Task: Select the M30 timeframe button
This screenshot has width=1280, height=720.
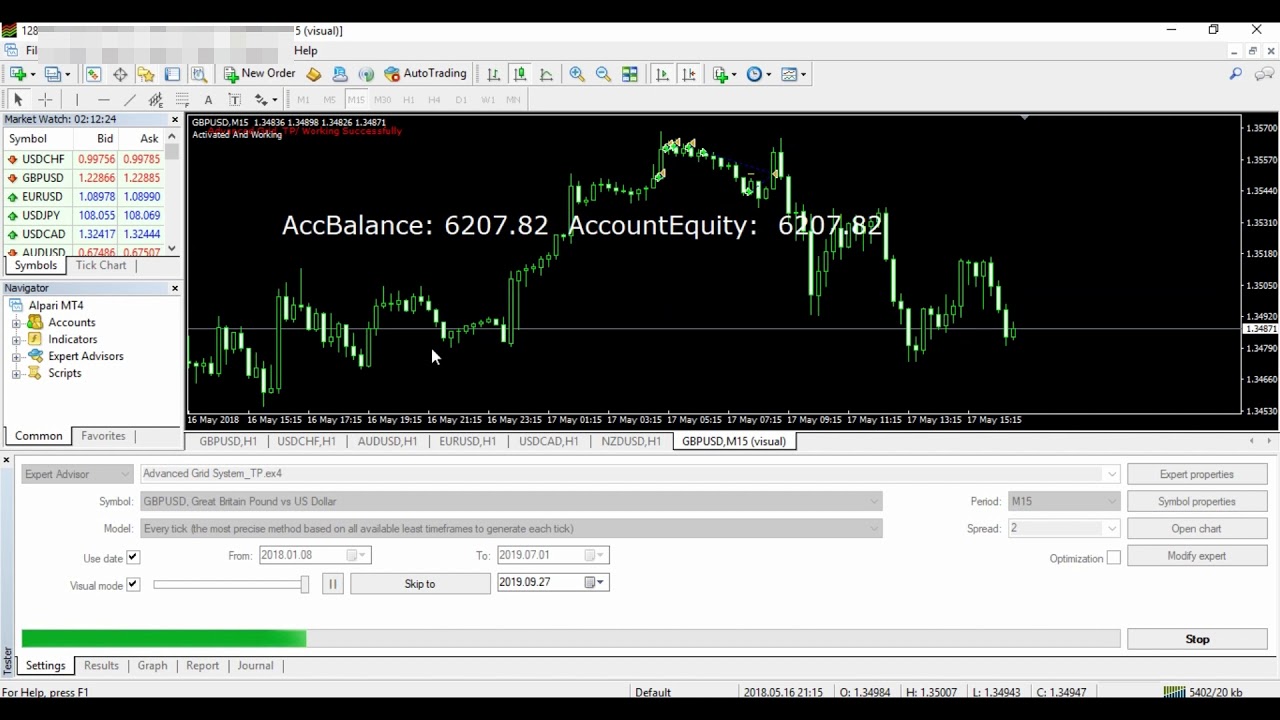Action: click(x=382, y=99)
